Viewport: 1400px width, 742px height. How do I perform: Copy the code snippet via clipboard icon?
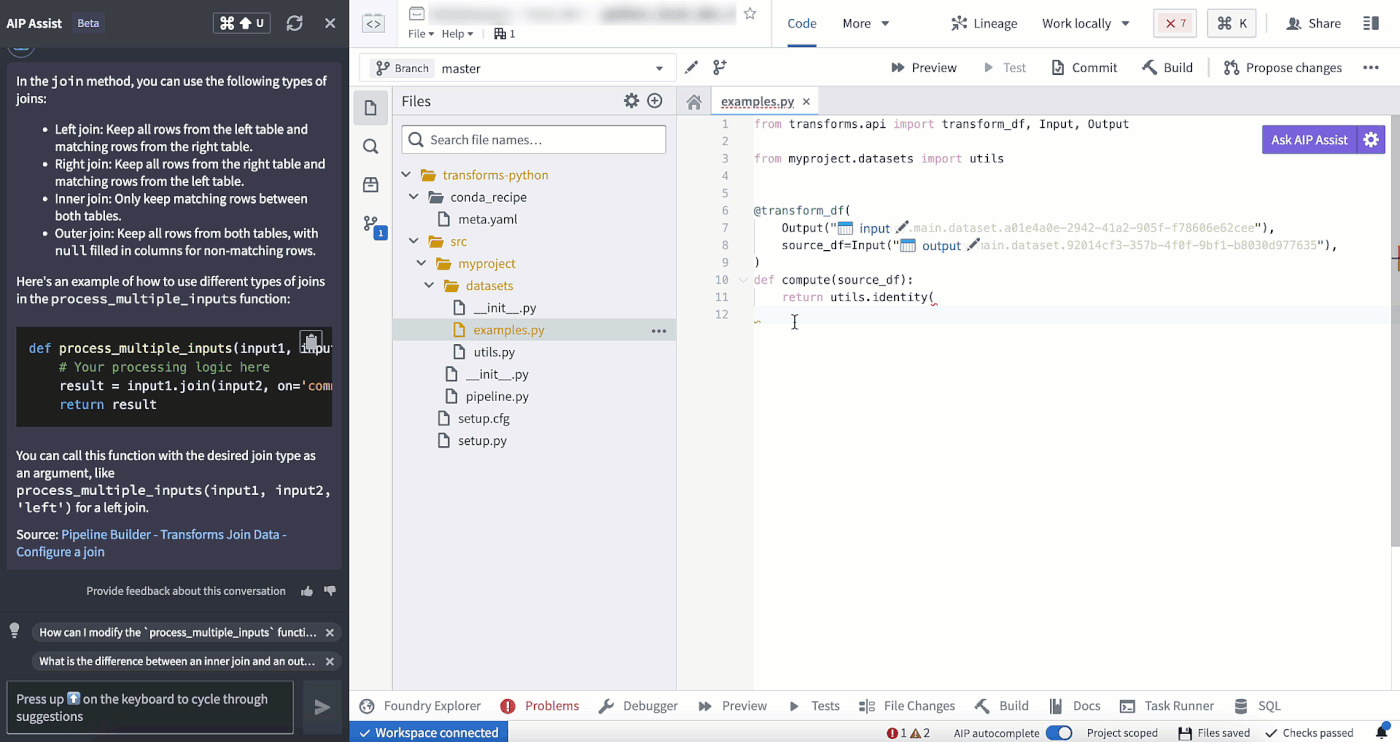point(311,341)
